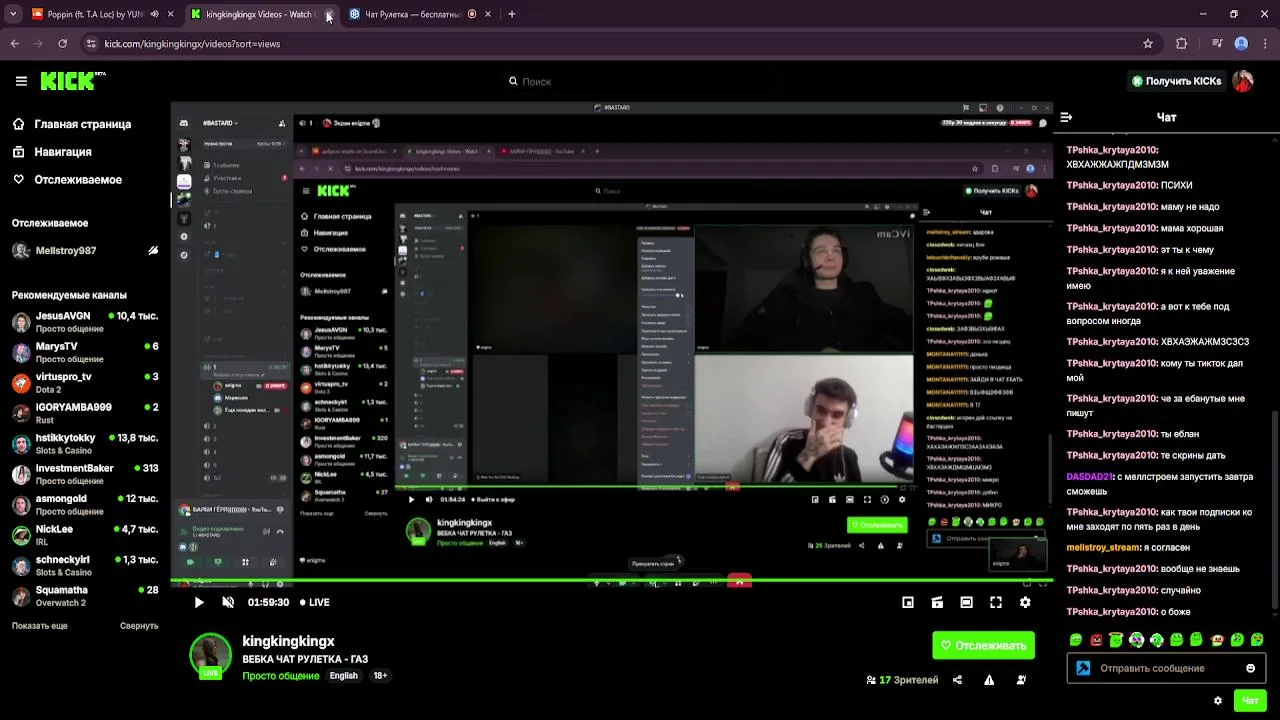The height and width of the screenshot is (720, 1280).
Task: Open the emoji picker in chat input
Action: (x=1250, y=668)
